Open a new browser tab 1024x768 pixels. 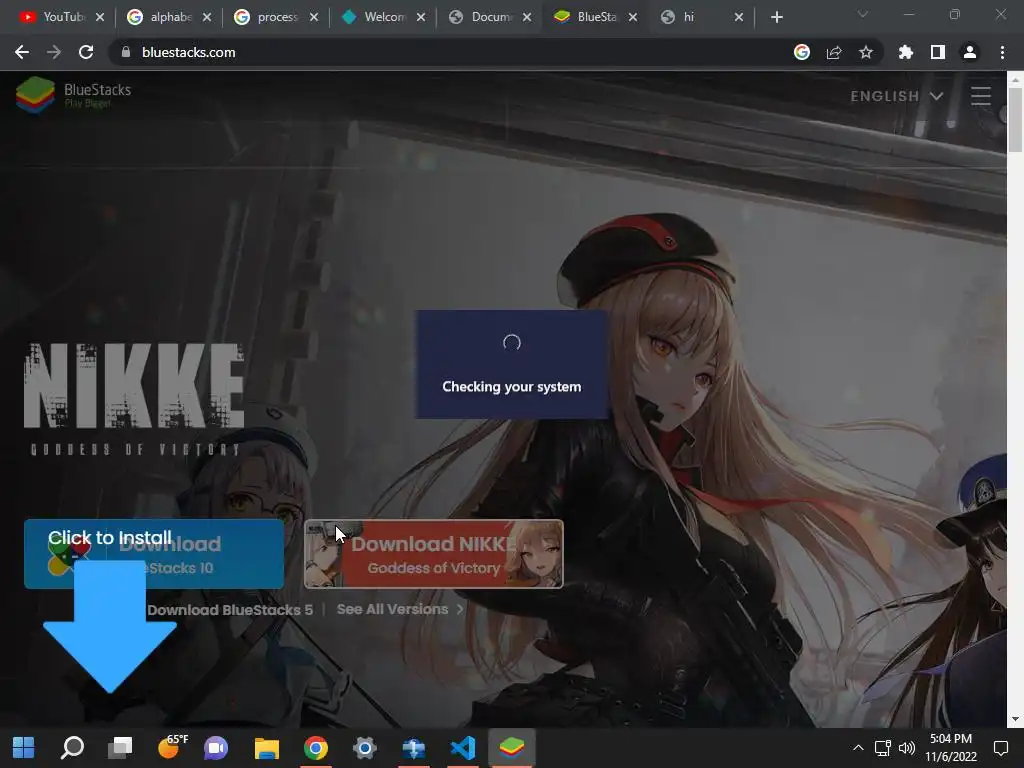776,17
